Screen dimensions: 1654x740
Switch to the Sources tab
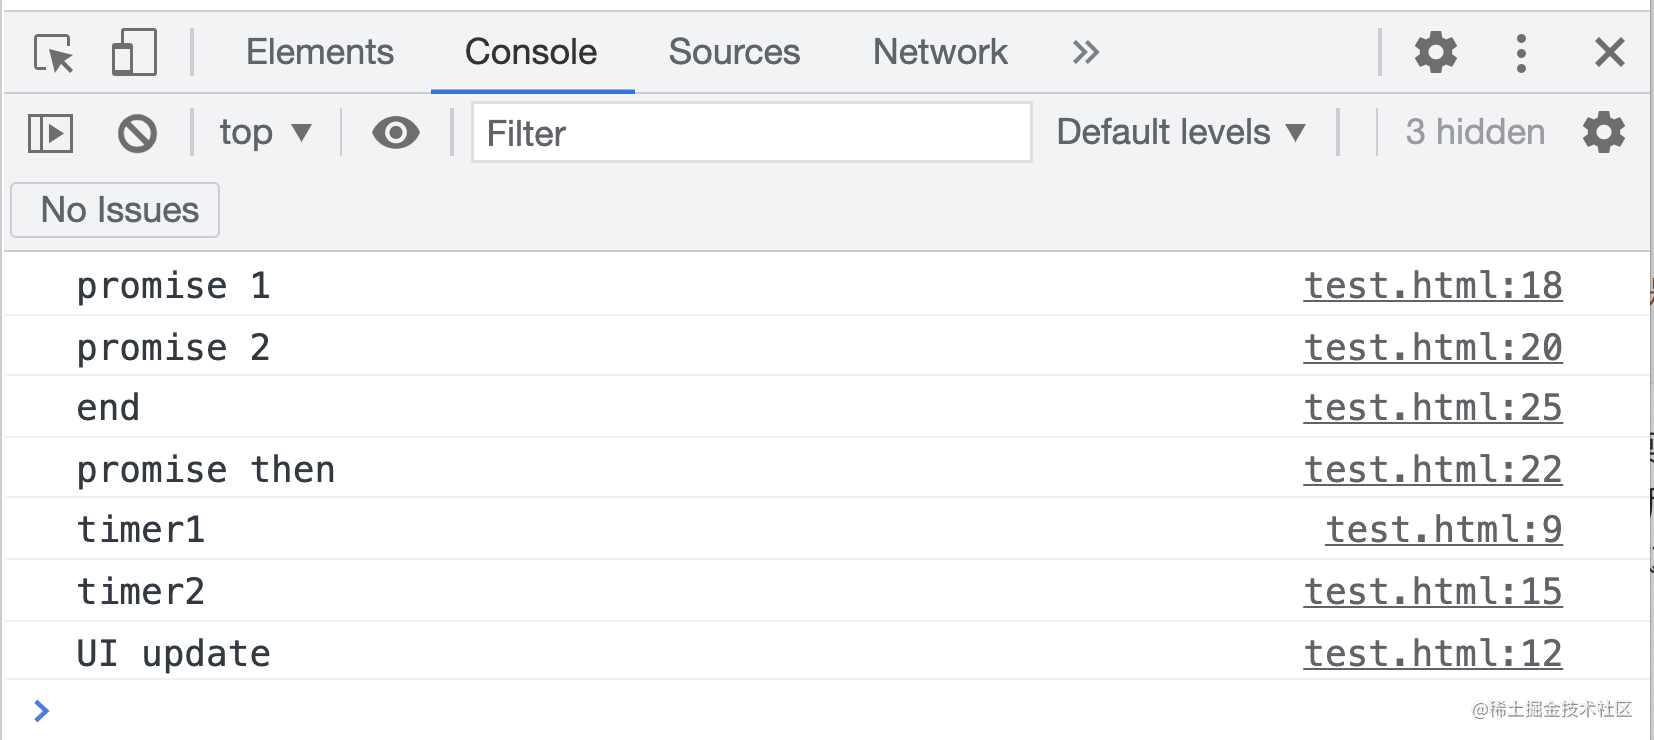point(734,52)
